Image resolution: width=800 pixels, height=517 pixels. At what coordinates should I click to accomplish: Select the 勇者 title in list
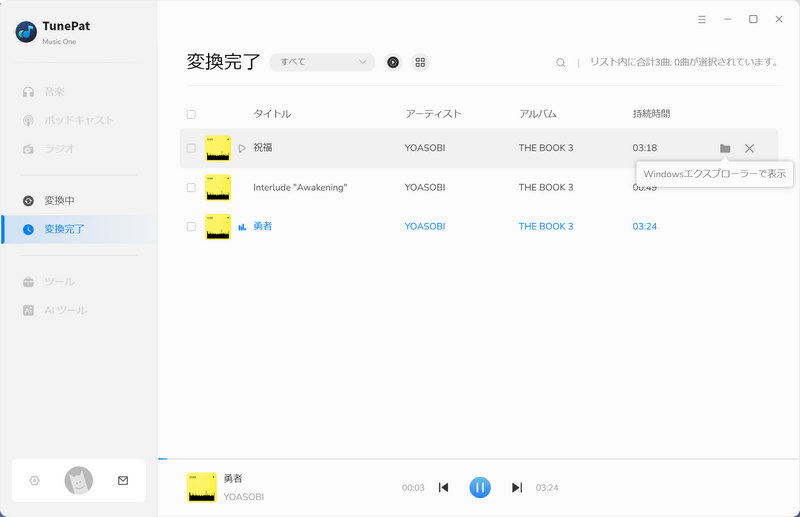pos(263,226)
